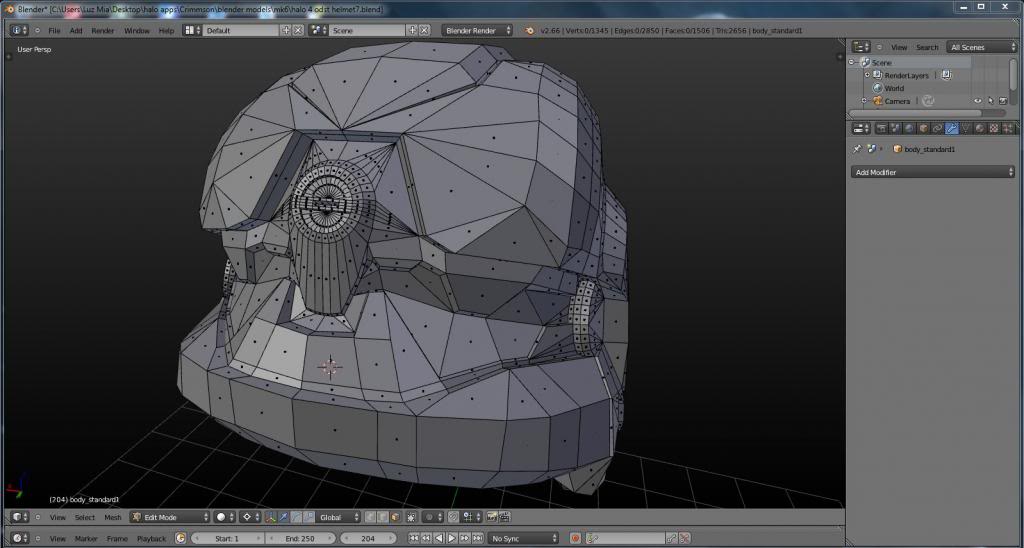This screenshot has height=548, width=1024.
Task: Toggle the 3D manipulator widget button
Action: pyautogui.click(x=270, y=517)
